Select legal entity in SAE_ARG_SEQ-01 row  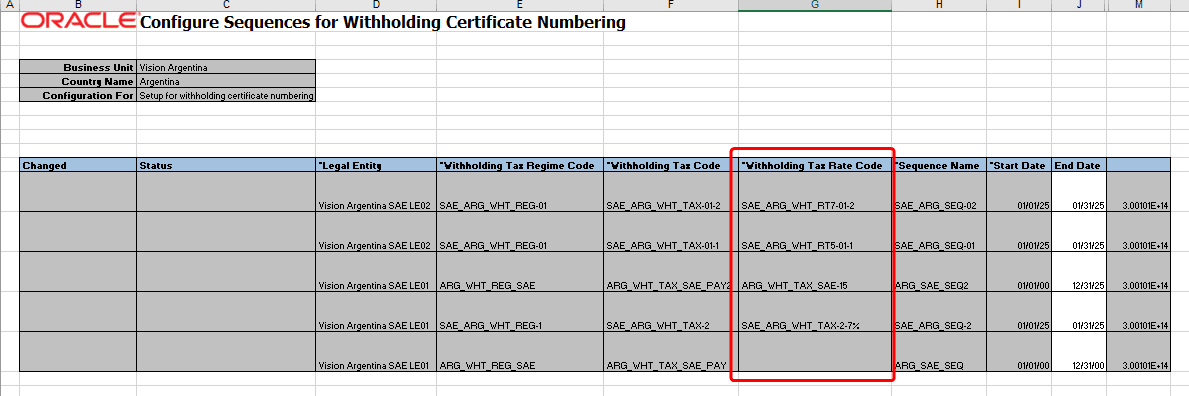[x=376, y=232]
